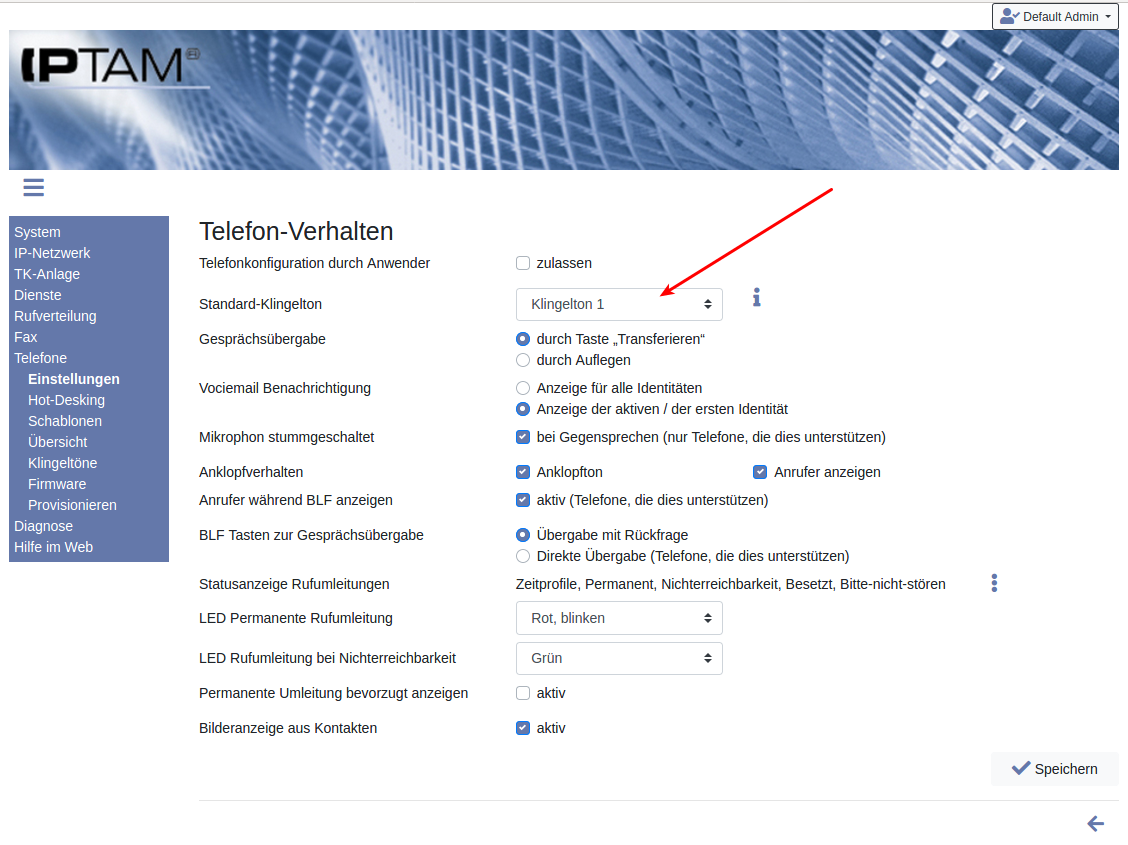Go to Klingeltöne in the sidebar
The height and width of the screenshot is (845, 1128).
coord(62,463)
